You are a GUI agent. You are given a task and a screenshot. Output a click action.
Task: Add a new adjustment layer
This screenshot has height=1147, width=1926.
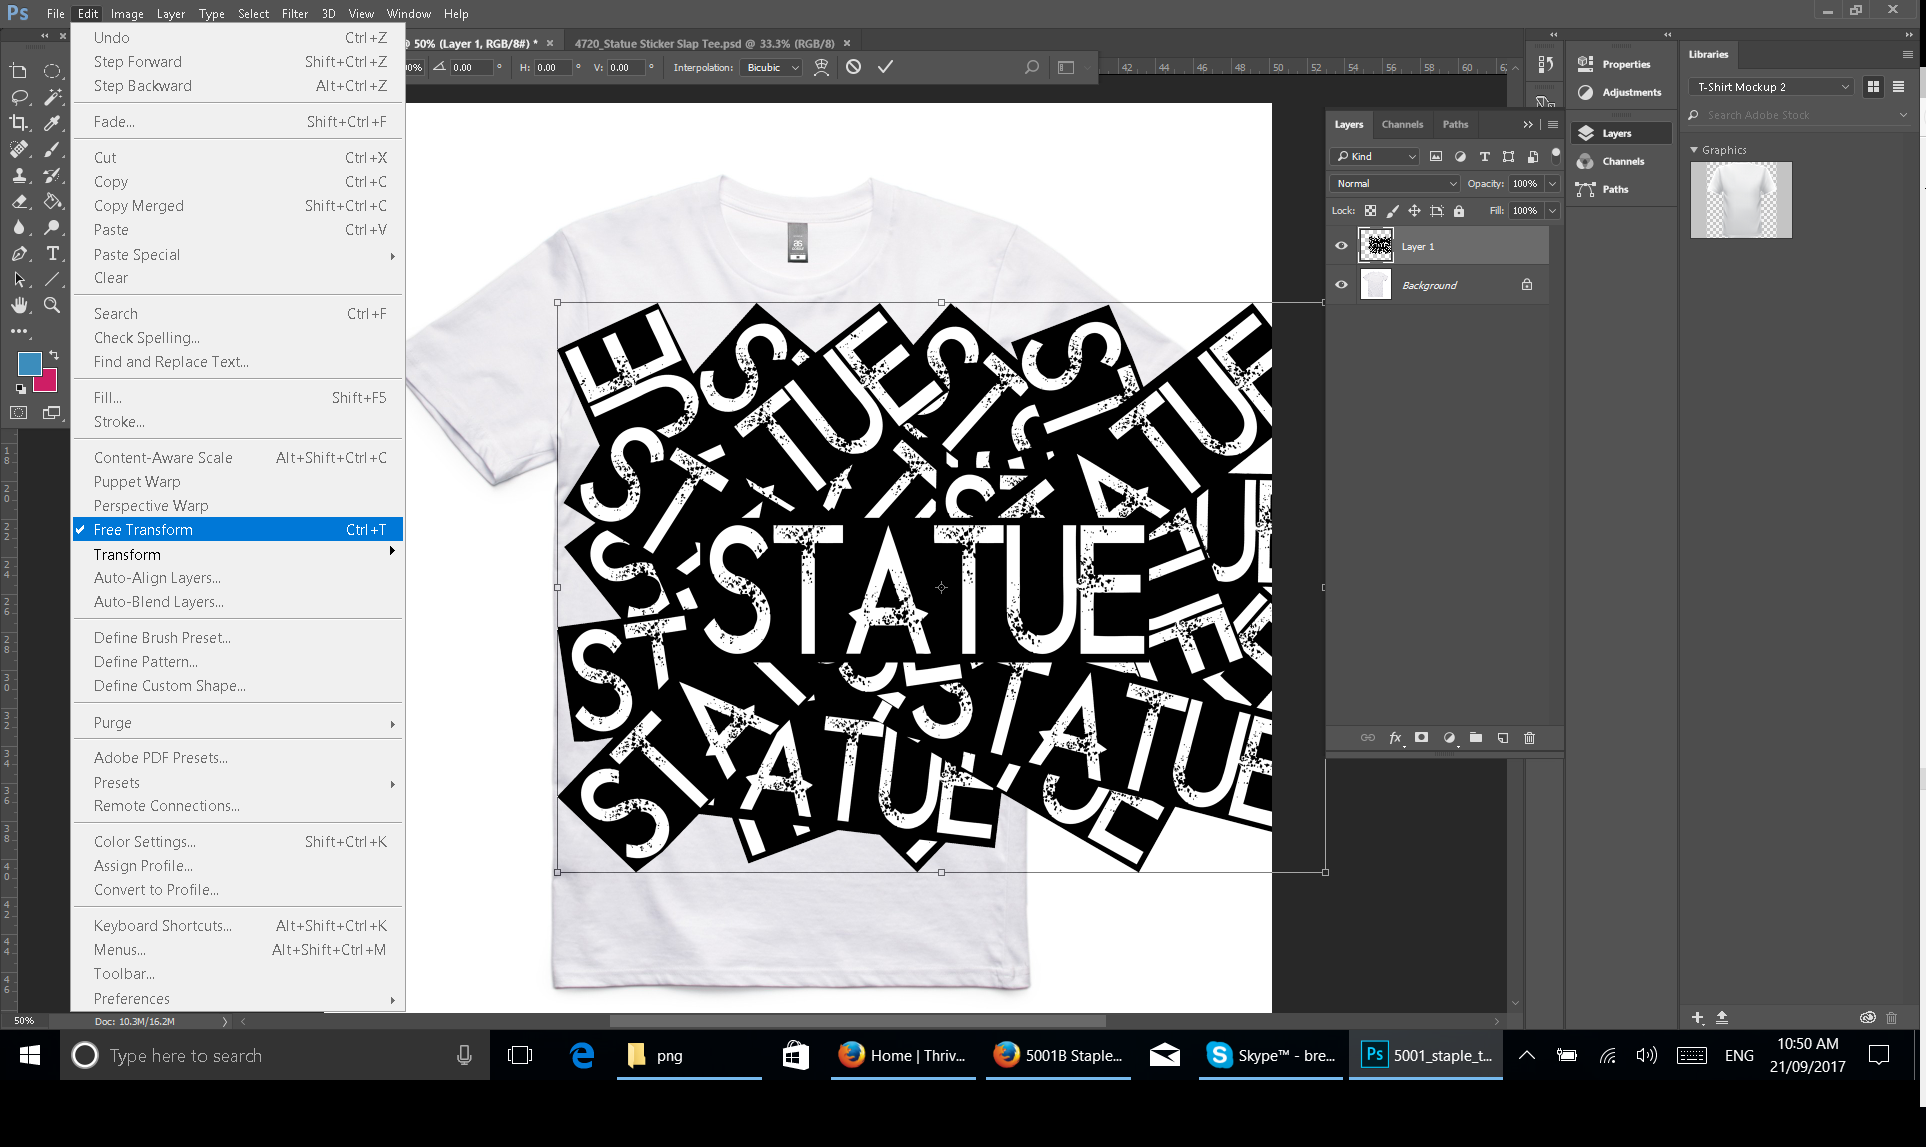click(x=1449, y=738)
